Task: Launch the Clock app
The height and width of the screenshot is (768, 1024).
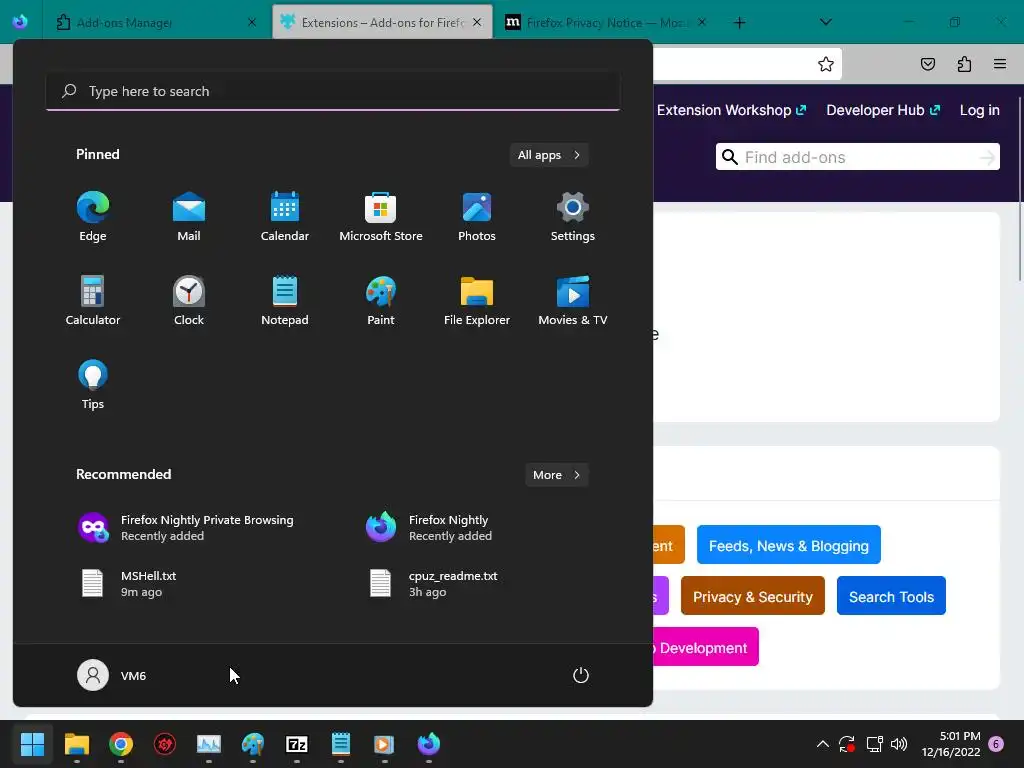Action: point(189,301)
